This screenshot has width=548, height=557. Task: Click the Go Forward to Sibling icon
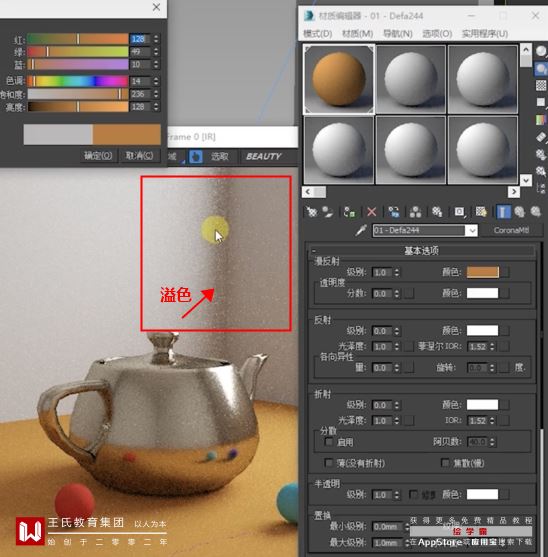click(536, 212)
